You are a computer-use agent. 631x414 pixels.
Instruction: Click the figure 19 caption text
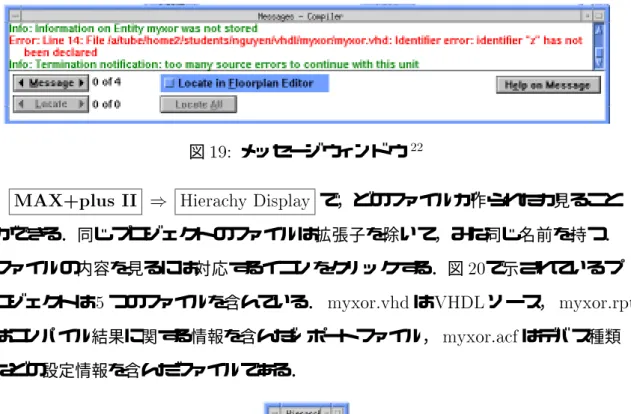pyautogui.click(x=306, y=152)
